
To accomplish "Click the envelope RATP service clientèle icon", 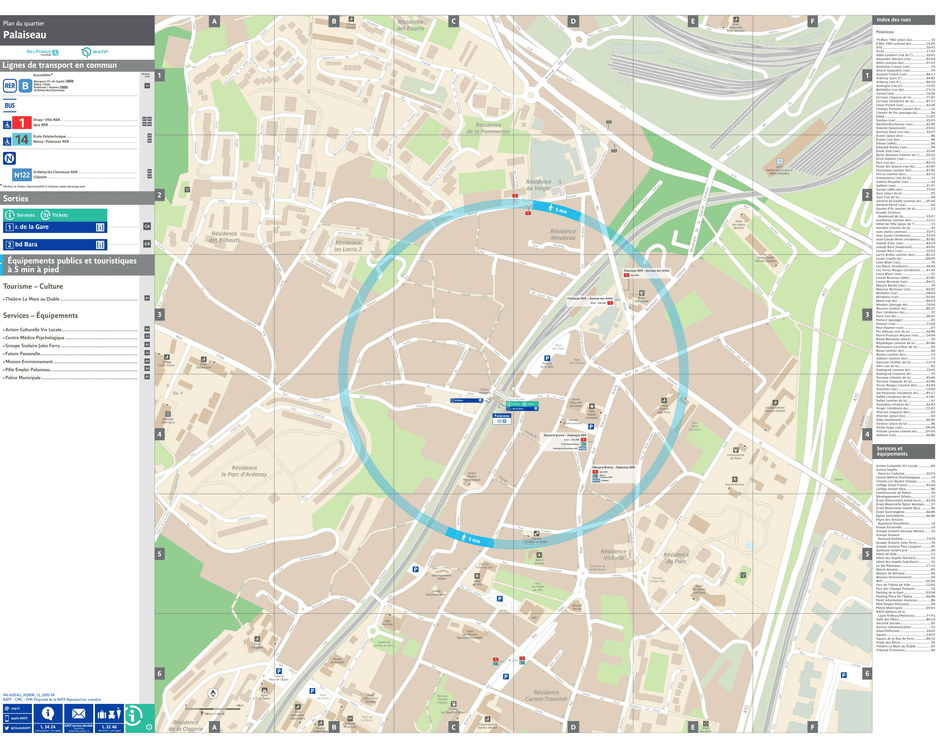I will pyautogui.click(x=78, y=713).
